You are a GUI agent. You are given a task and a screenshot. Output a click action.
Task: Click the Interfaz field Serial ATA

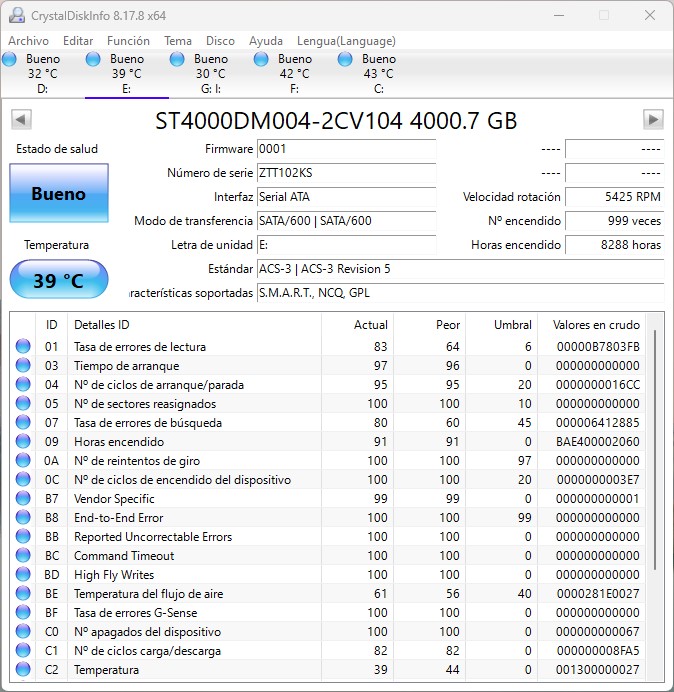pyautogui.click(x=346, y=196)
